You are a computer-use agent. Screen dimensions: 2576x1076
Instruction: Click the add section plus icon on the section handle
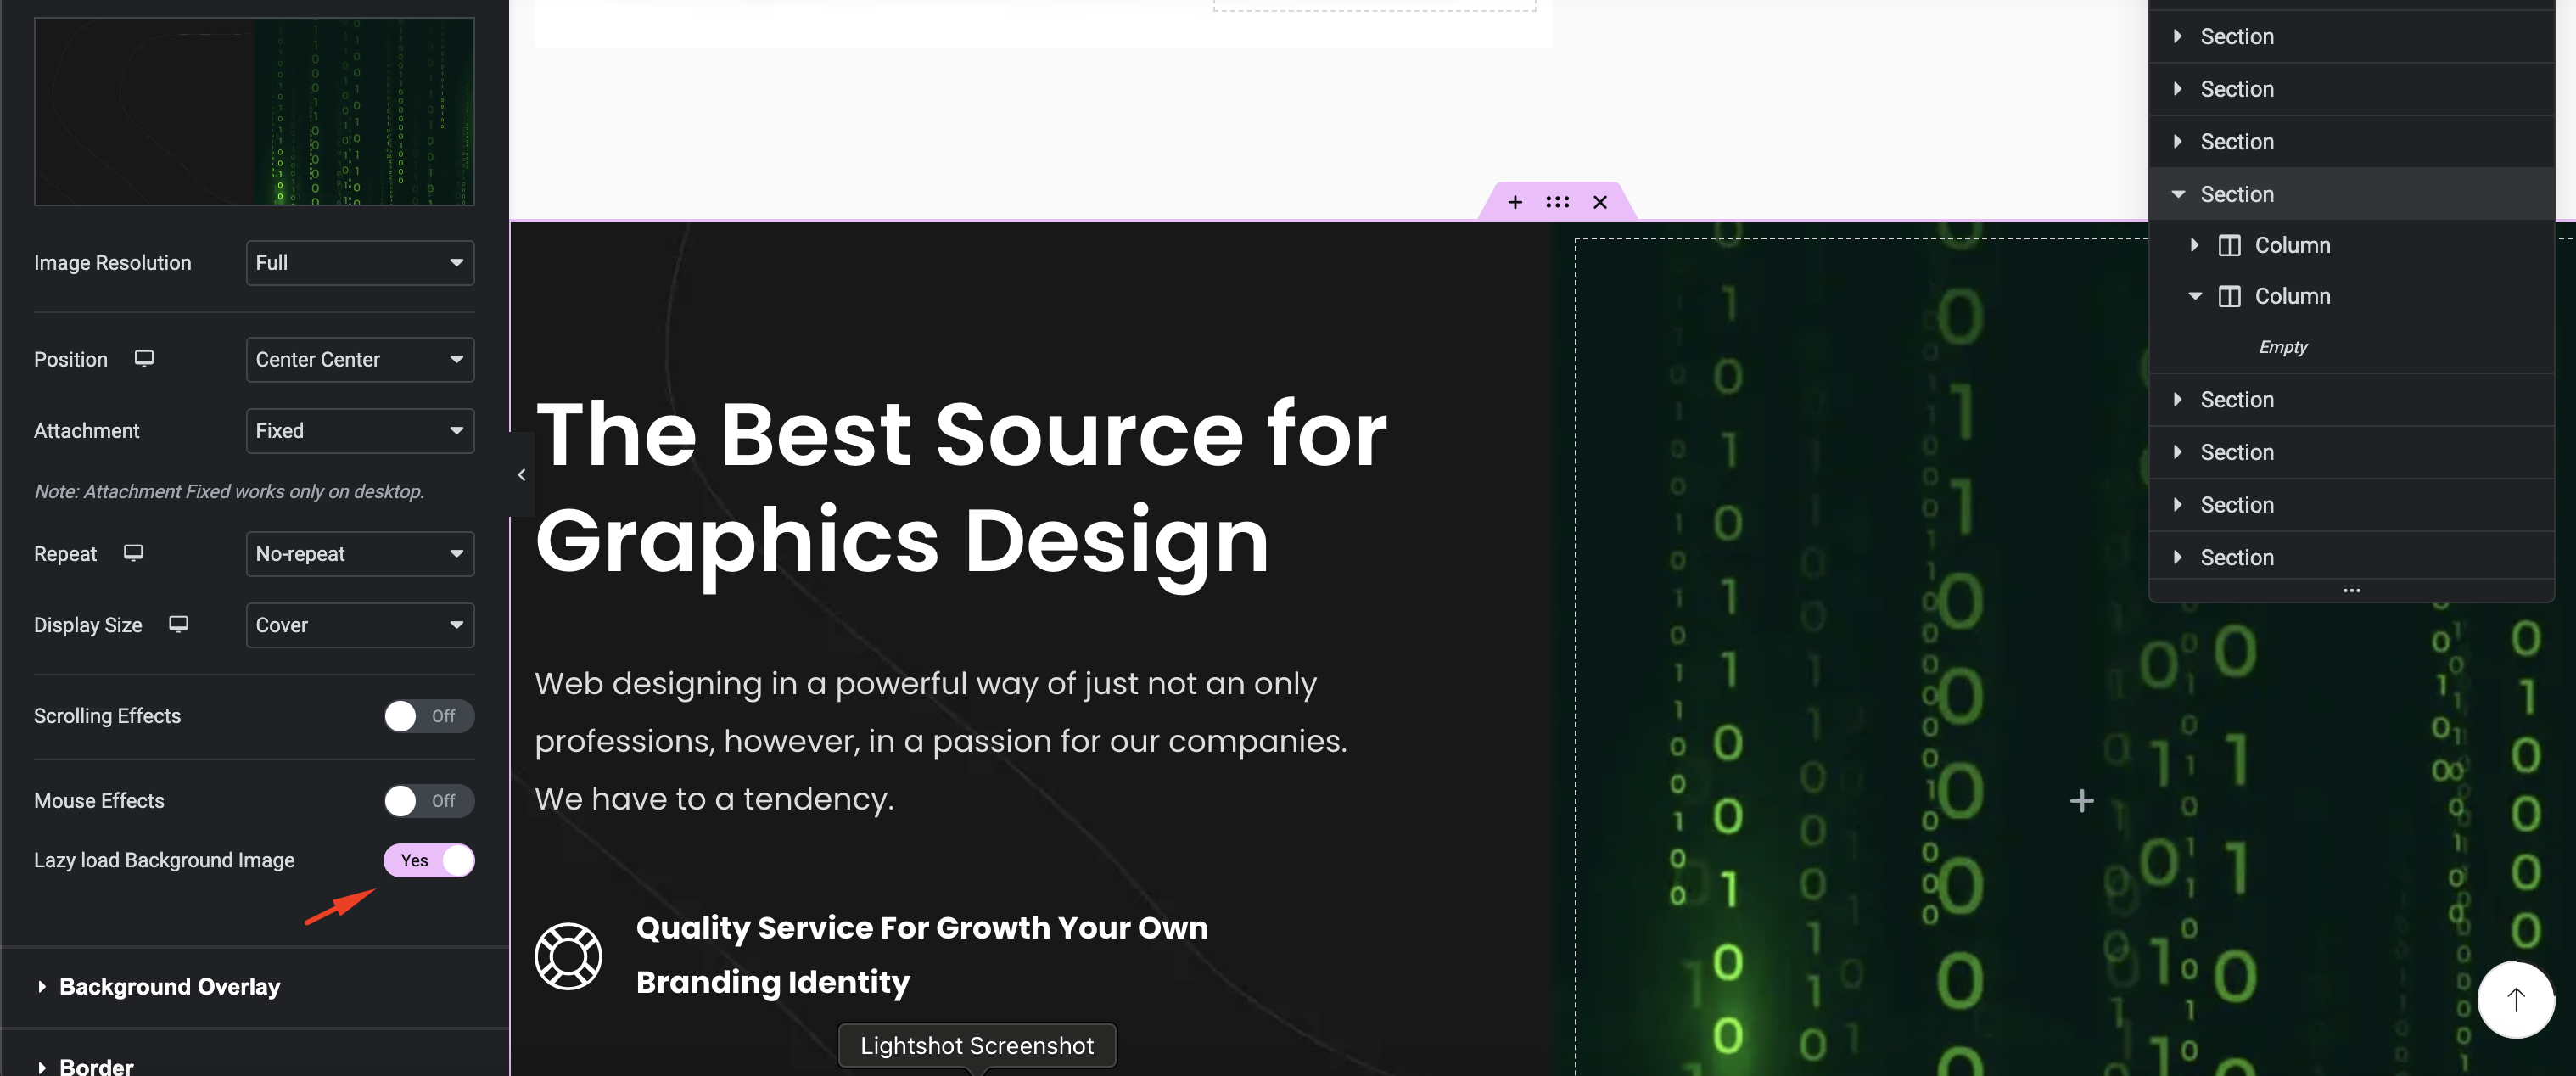click(1515, 202)
